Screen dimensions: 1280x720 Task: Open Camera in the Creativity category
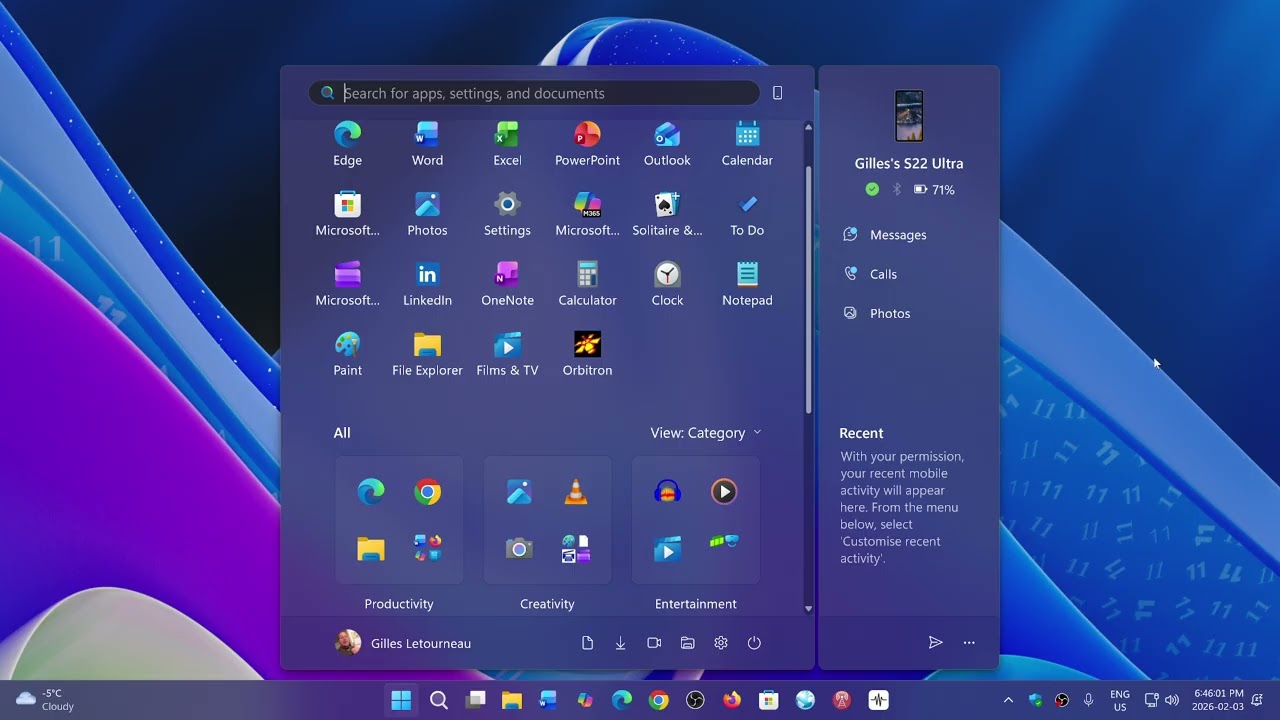point(518,548)
